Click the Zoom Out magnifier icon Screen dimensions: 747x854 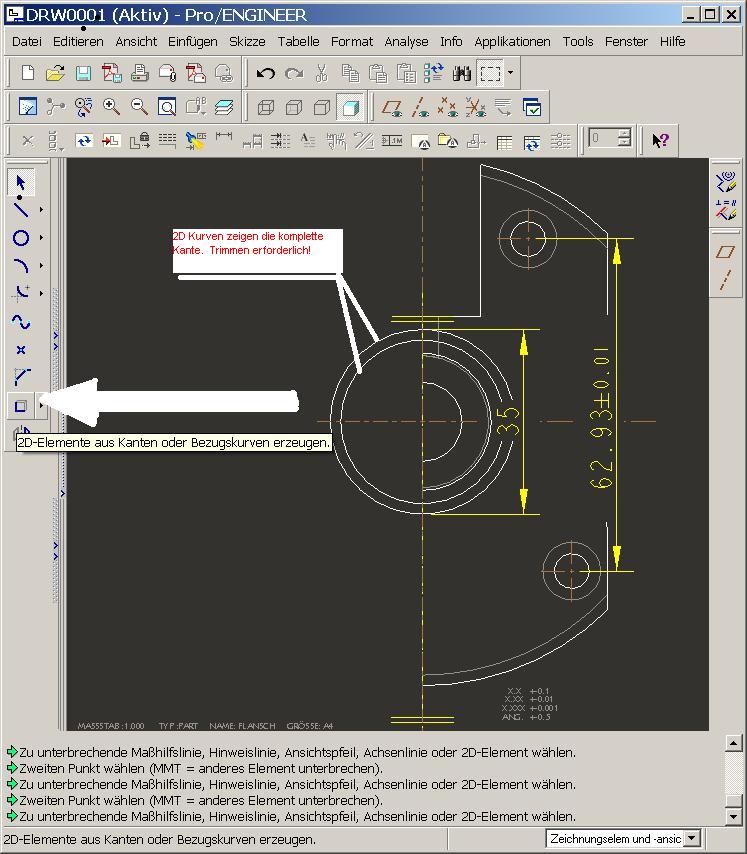[x=139, y=107]
